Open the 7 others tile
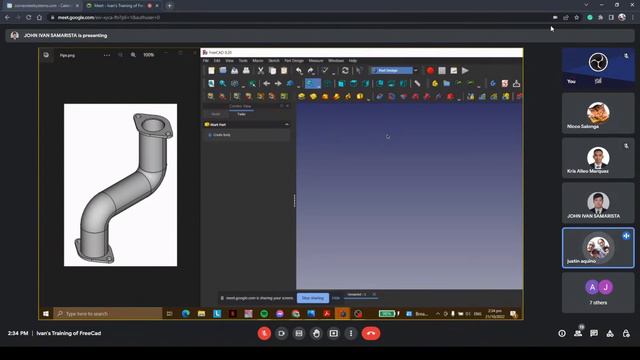 pyautogui.click(x=598, y=293)
